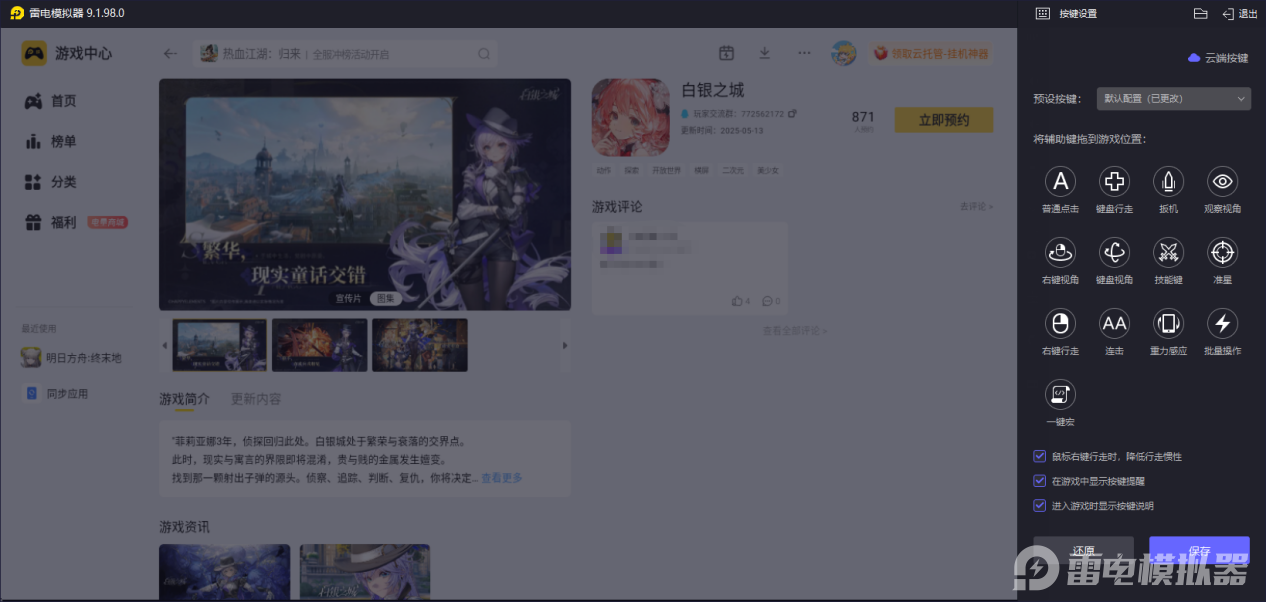Select the 右键视角 right-click view icon
Image resolution: width=1266 pixels, height=602 pixels.
1060,252
